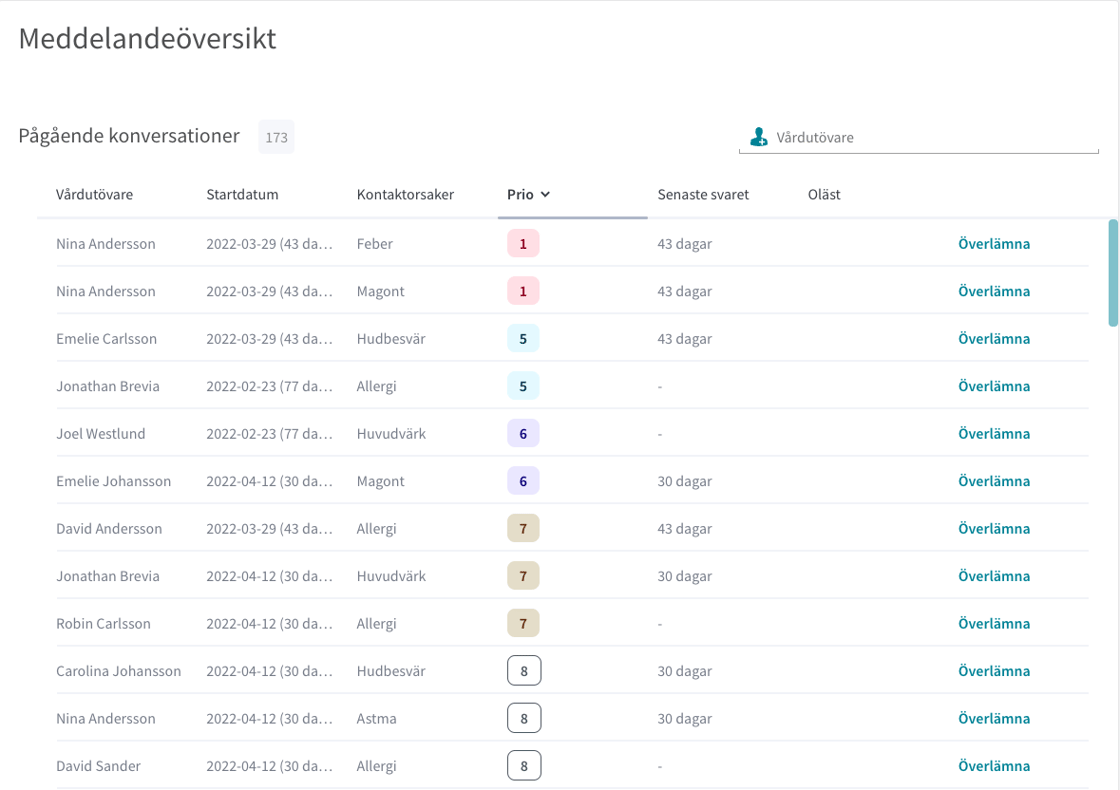Open the Vårdutövare filter field
Image resolution: width=1120 pixels, height=790 pixels.
click(919, 137)
